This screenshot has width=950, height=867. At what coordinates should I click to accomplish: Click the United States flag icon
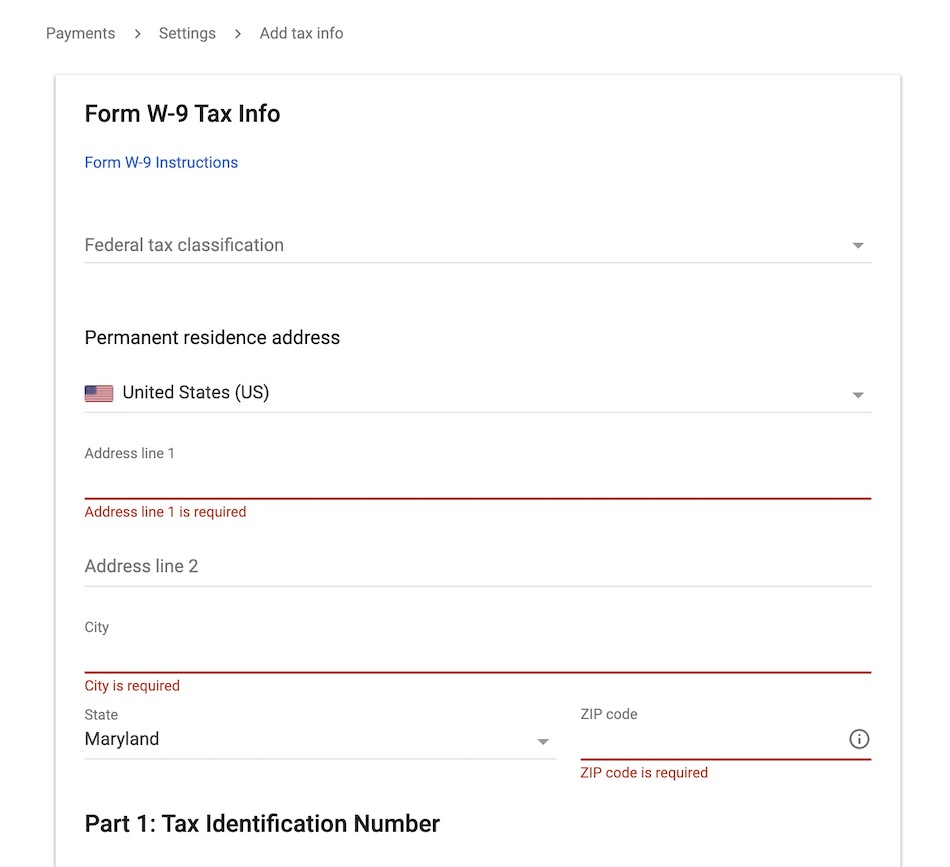pos(99,393)
